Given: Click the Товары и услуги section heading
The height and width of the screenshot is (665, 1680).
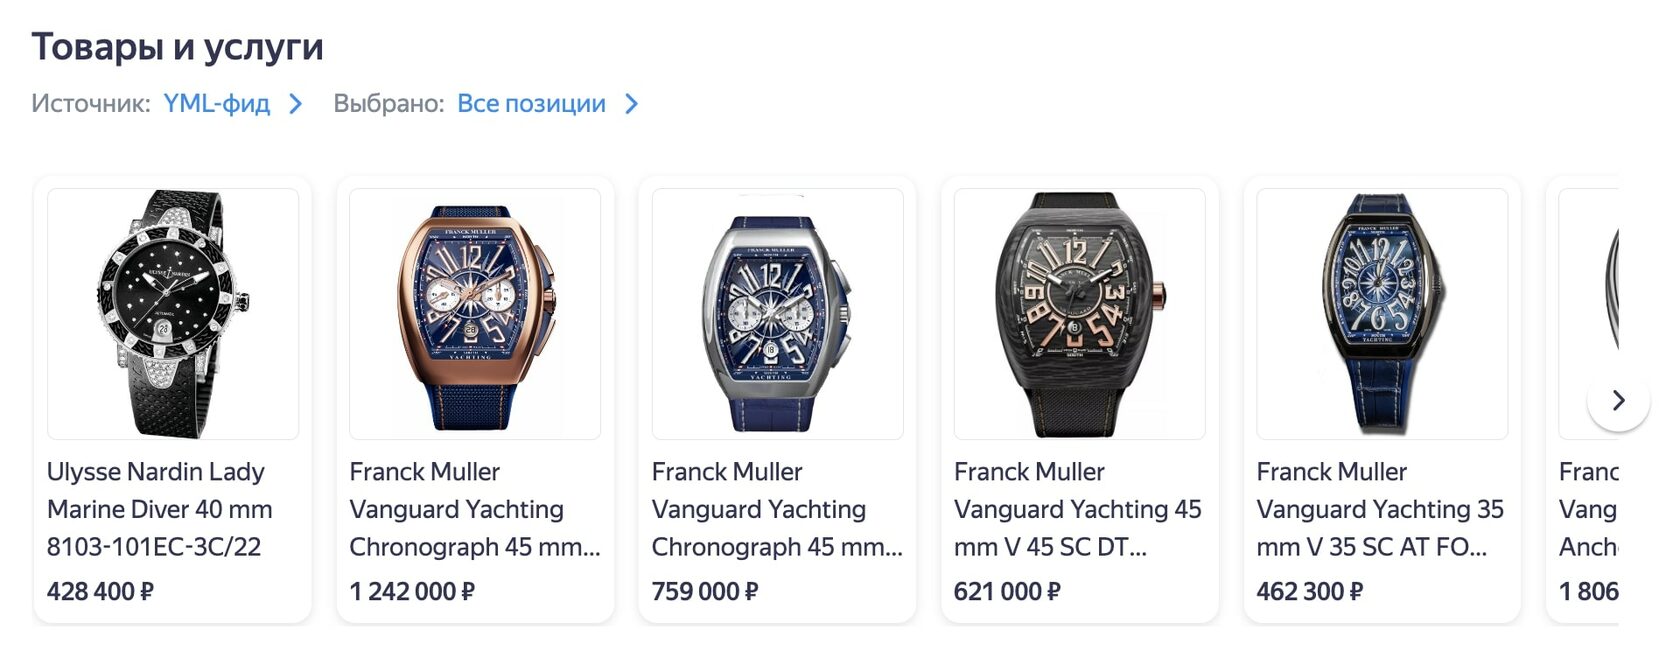Looking at the screenshot, I should point(178,47).
